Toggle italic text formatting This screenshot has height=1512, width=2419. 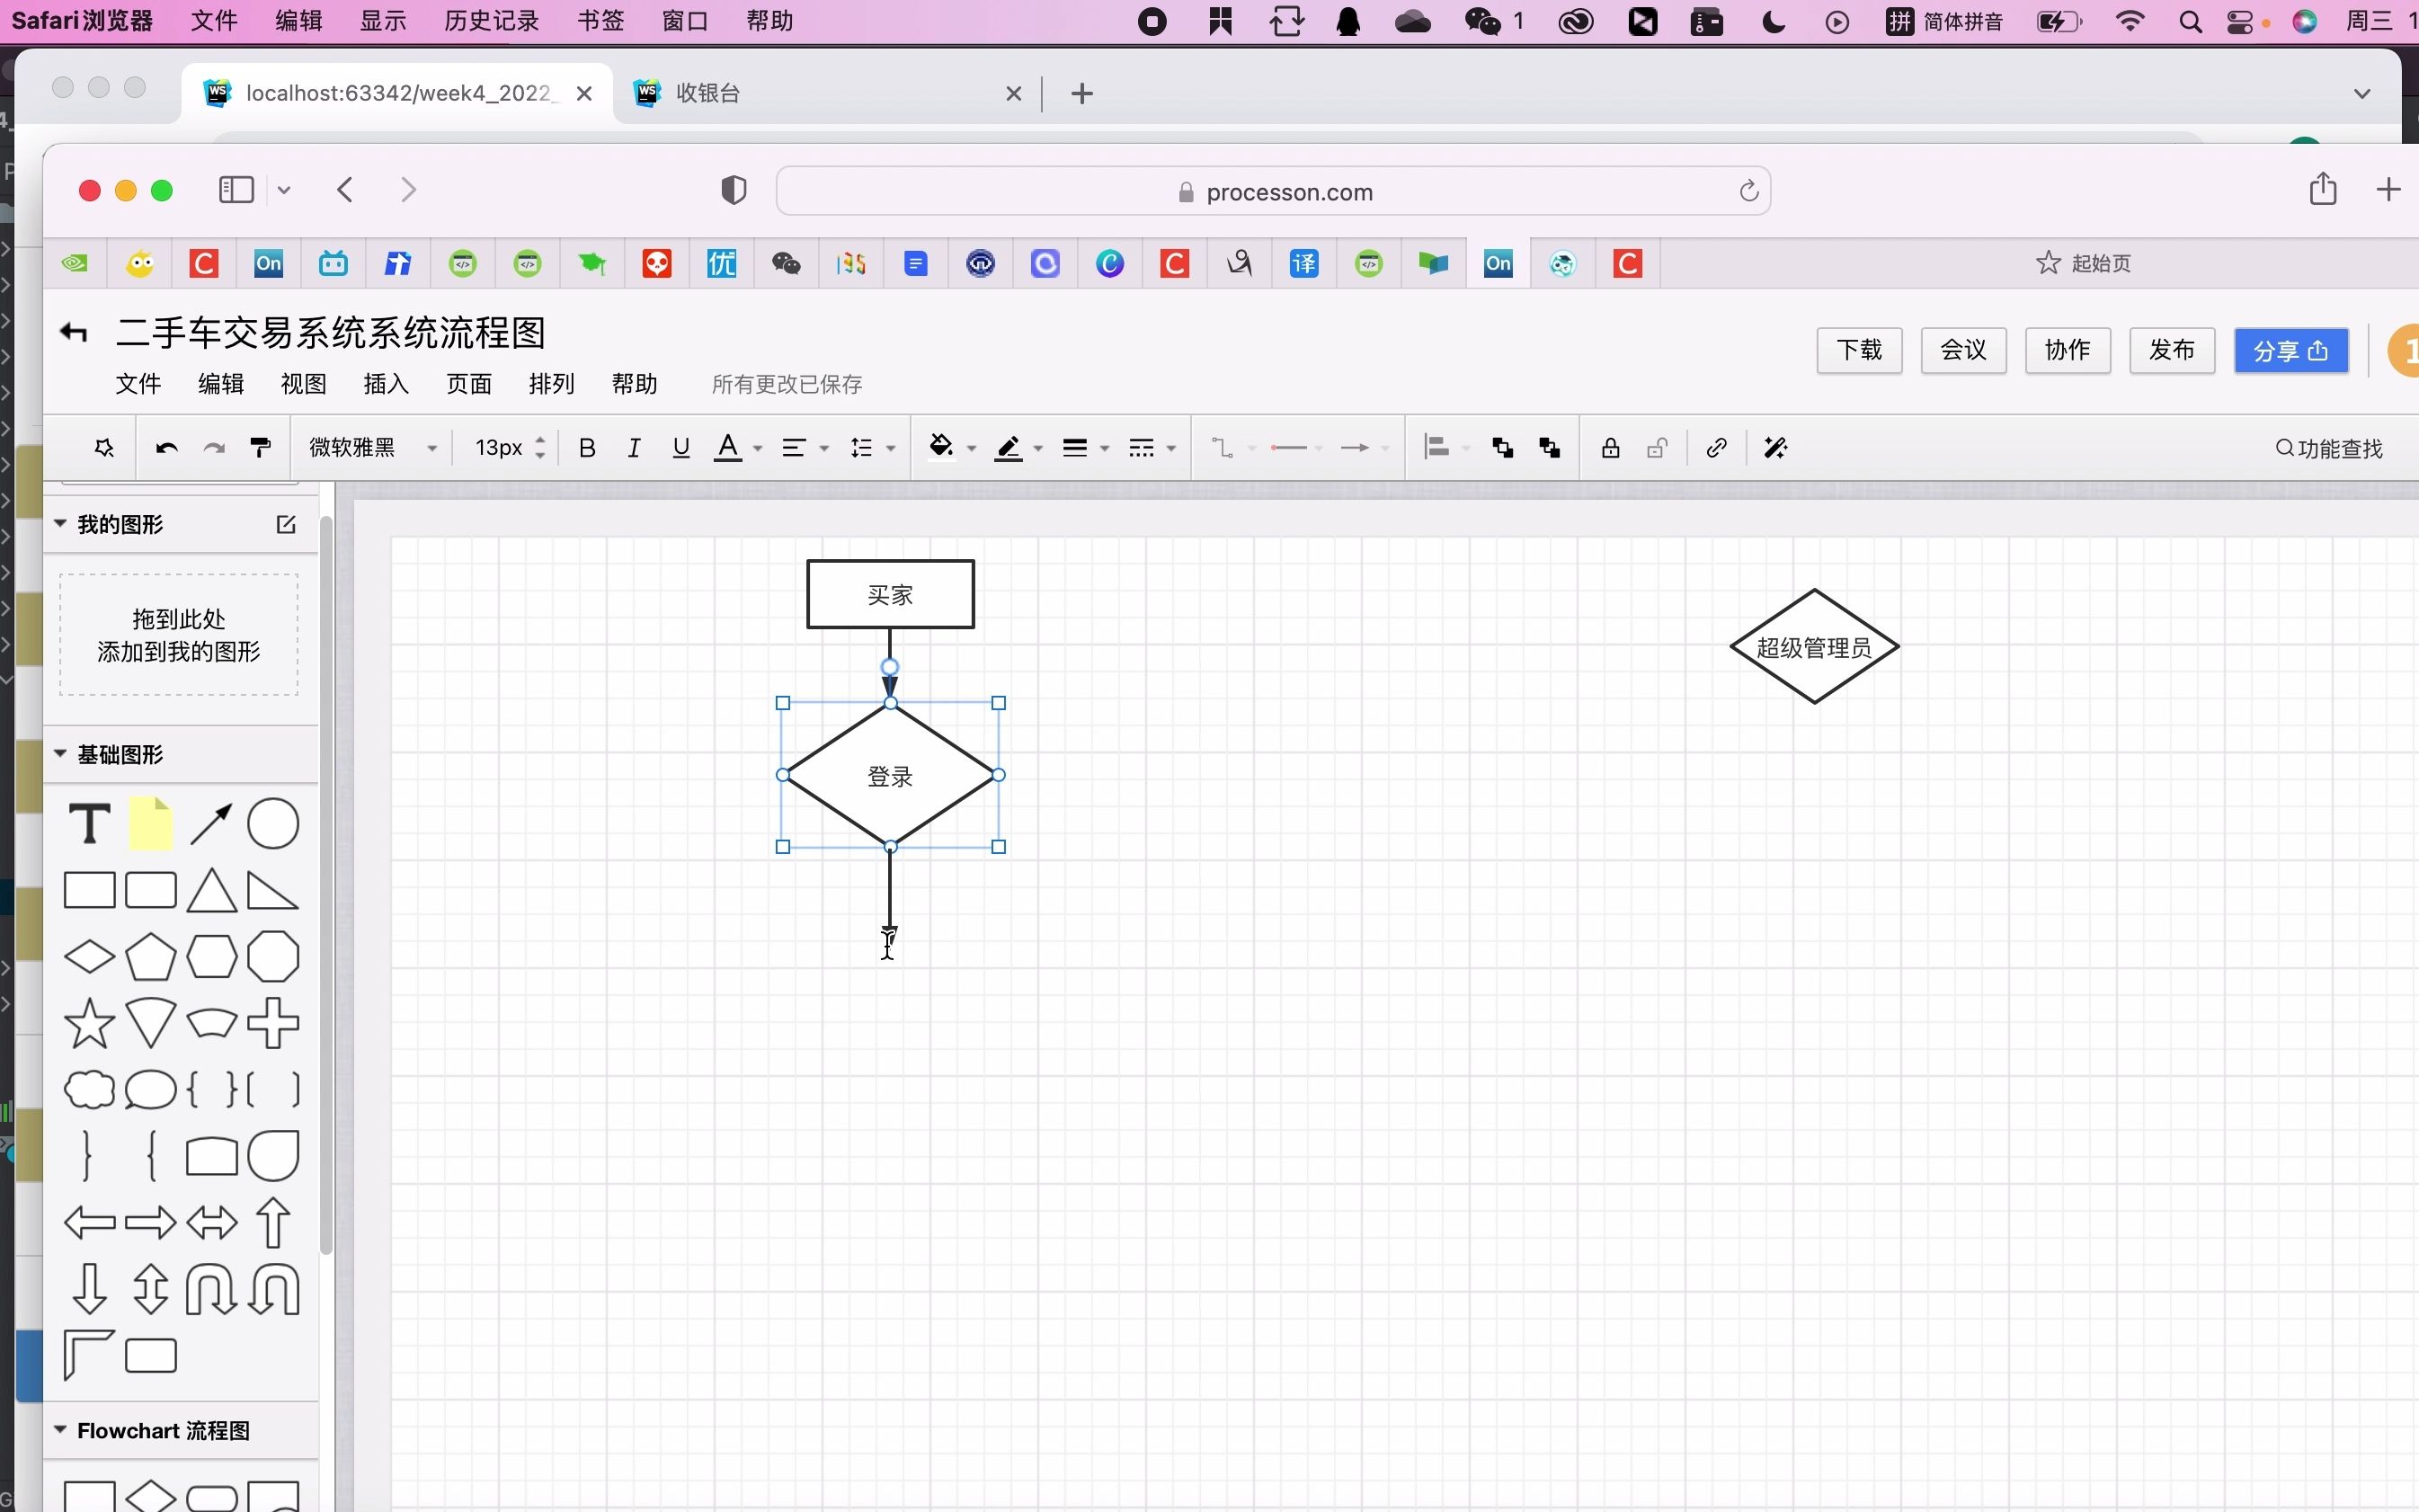click(x=633, y=448)
